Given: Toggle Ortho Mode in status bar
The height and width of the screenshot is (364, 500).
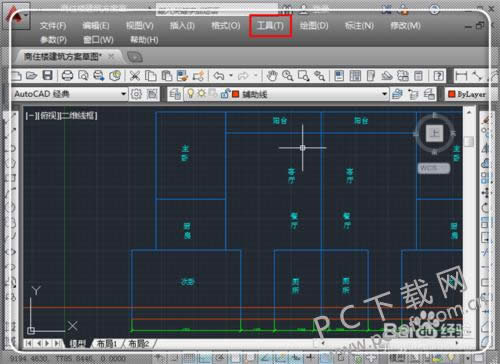Looking at the screenshot, I should pos(204,358).
